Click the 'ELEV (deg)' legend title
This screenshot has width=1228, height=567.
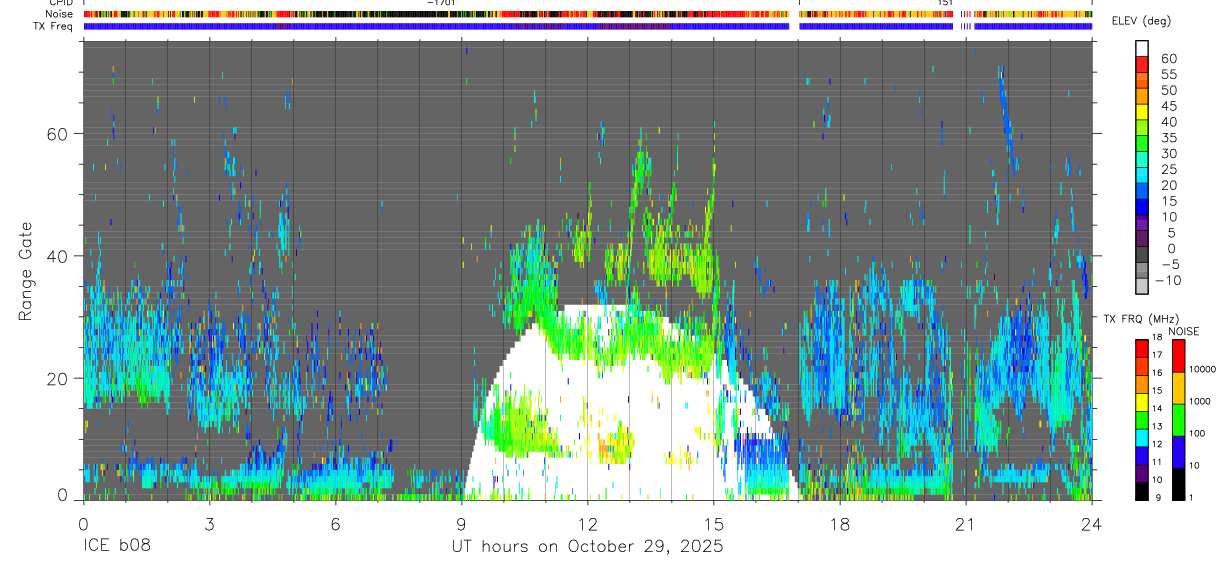pyautogui.click(x=1141, y=21)
